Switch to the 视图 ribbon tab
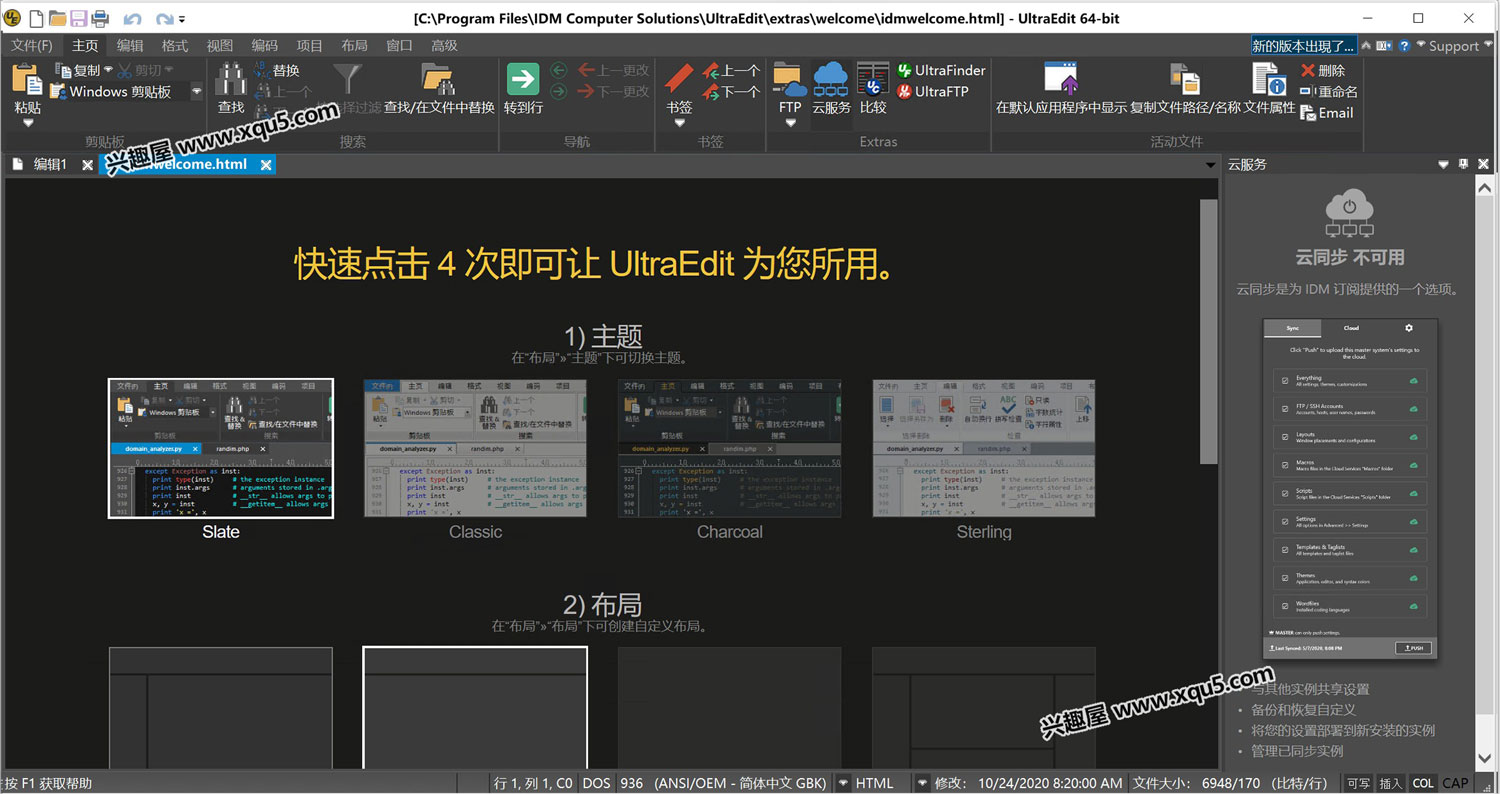1500x794 pixels. click(220, 45)
